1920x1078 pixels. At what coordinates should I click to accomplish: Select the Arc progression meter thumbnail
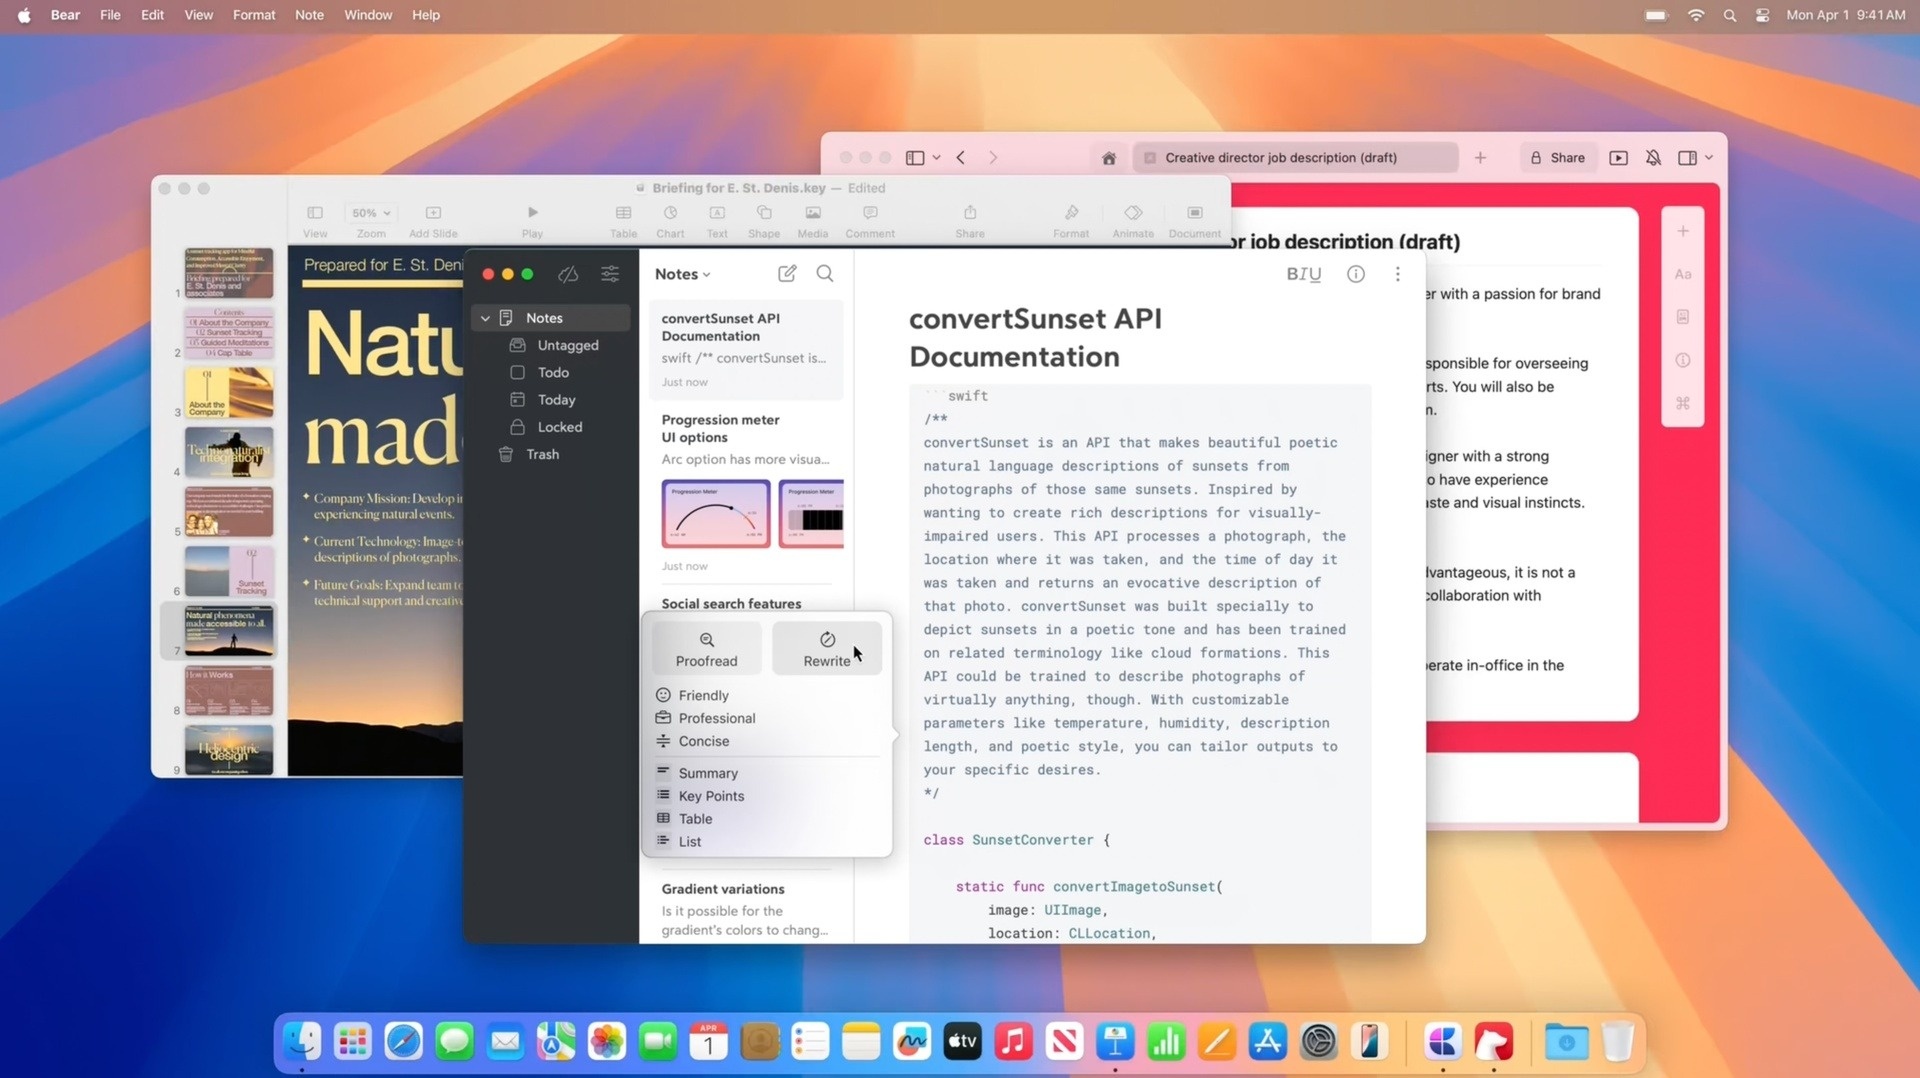(715, 514)
